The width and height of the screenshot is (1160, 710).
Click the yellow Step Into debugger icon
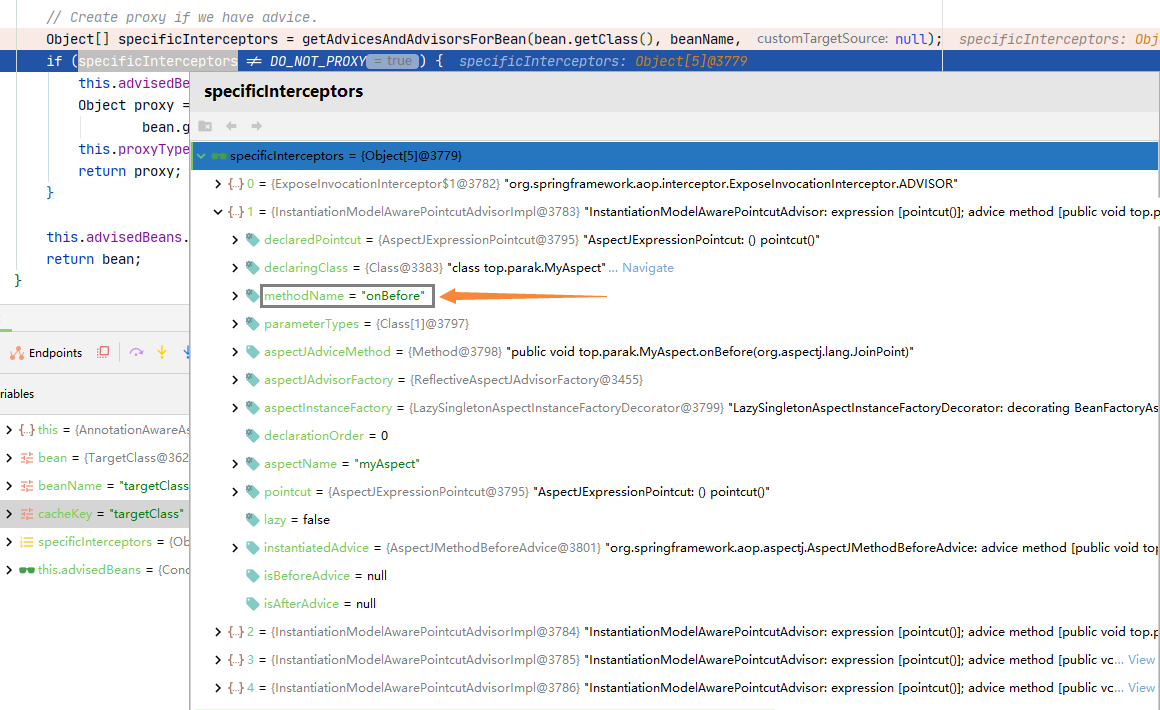click(161, 353)
